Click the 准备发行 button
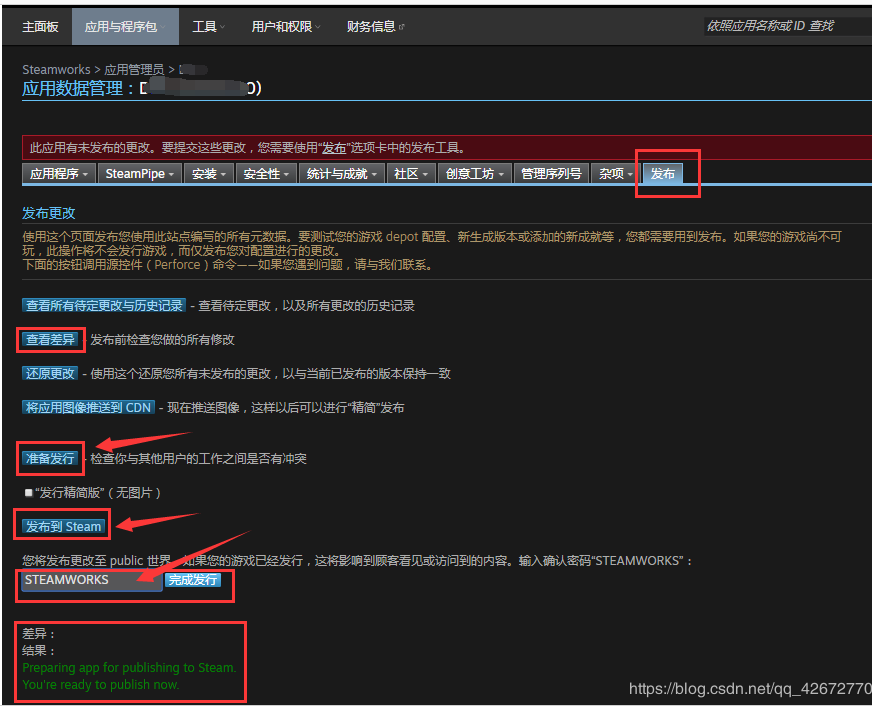 coord(50,458)
